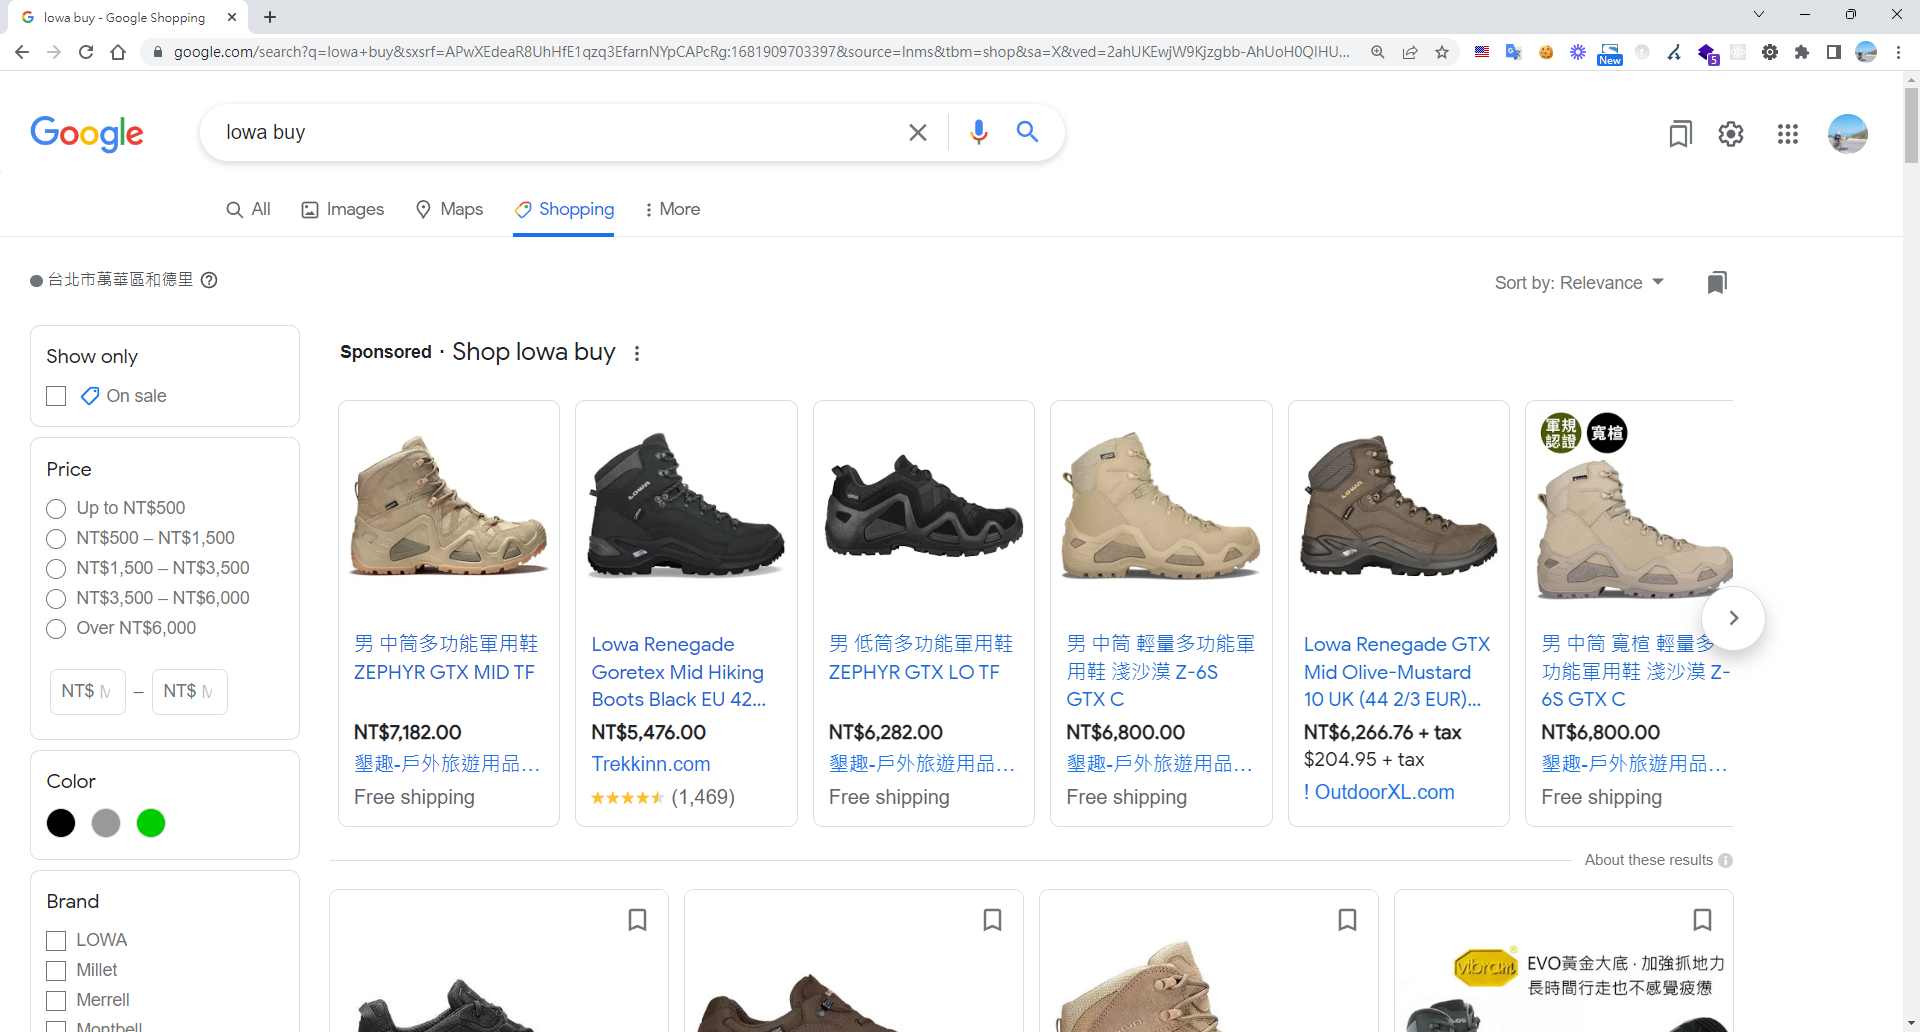This screenshot has height=1032, width=1920.
Task: Open Trekkinn.com seller link
Action: click(650, 764)
